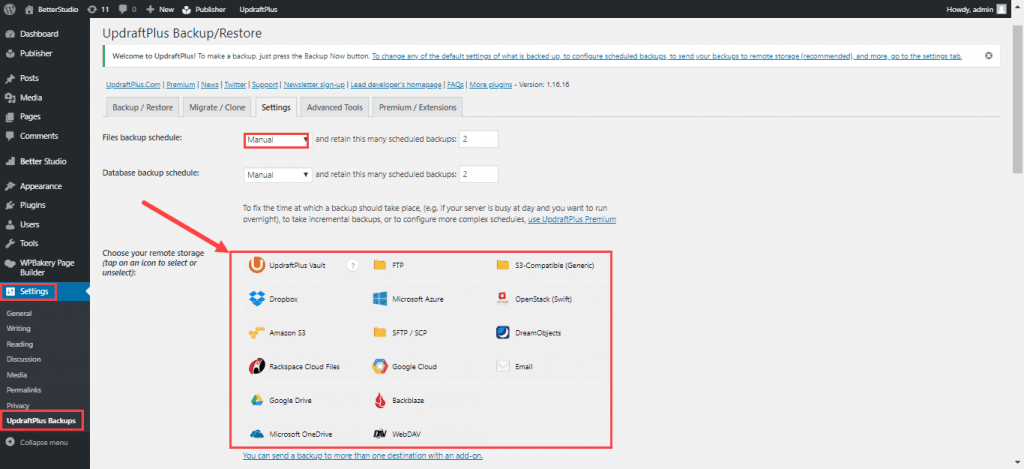Open the New content admin bar menu
Viewport: 1024px width, 469px height.
pyautogui.click(x=159, y=10)
